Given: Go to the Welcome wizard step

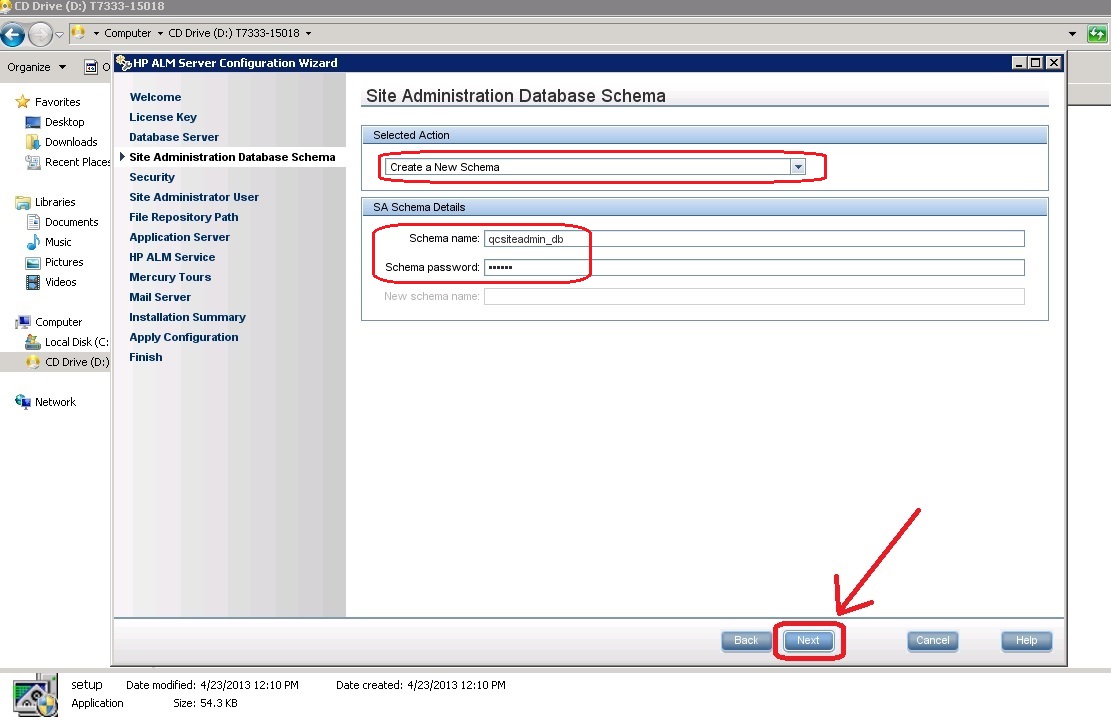Looking at the screenshot, I should coord(155,97).
